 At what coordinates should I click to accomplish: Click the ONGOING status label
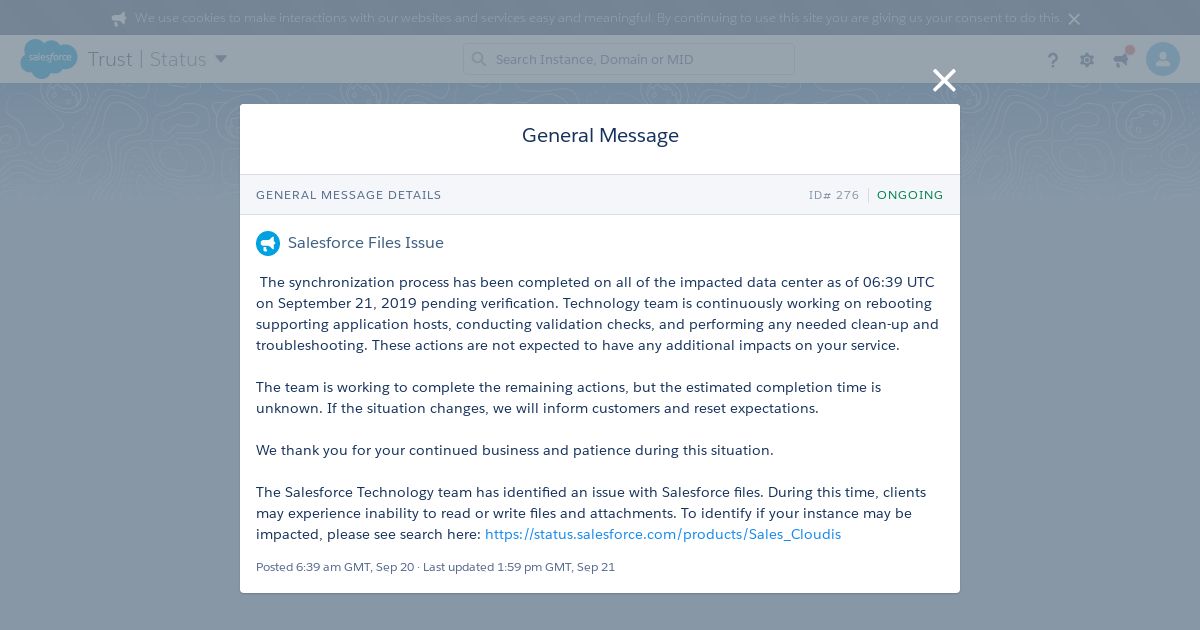pos(910,195)
